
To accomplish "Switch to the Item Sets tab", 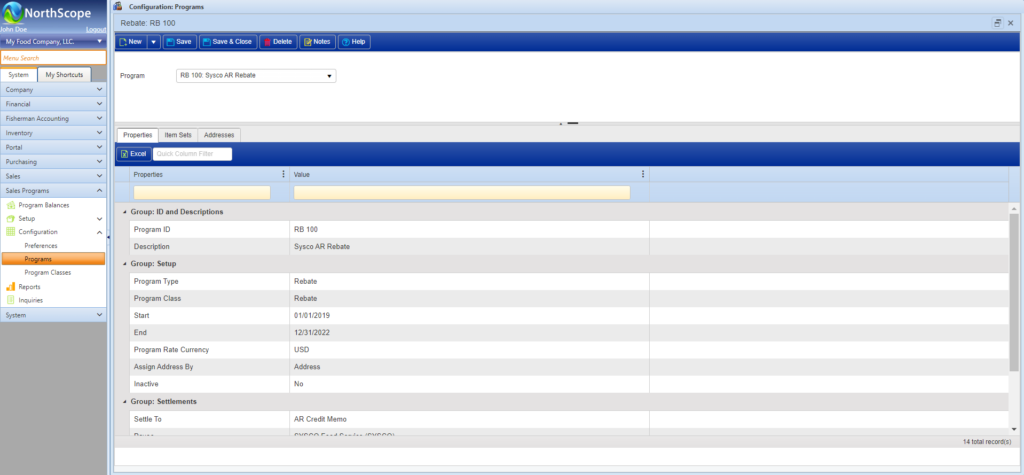I will point(178,134).
